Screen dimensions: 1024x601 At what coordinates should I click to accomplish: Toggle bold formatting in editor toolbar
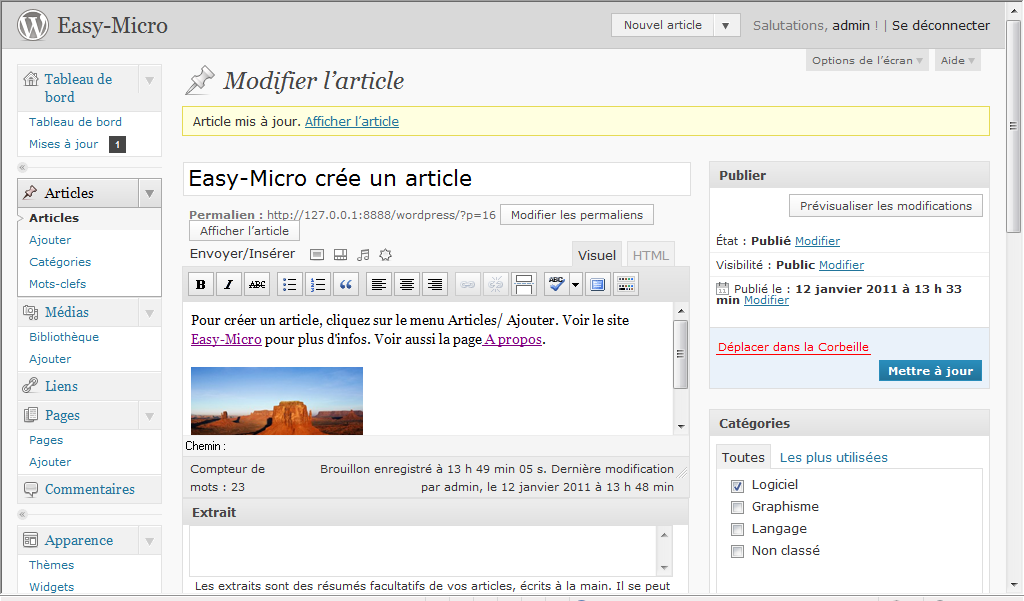[x=200, y=284]
